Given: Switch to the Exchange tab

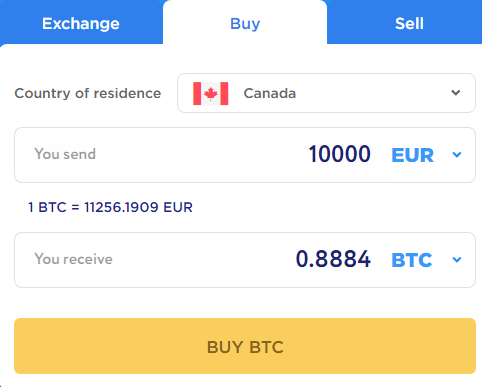Looking at the screenshot, I should click(x=81, y=24).
